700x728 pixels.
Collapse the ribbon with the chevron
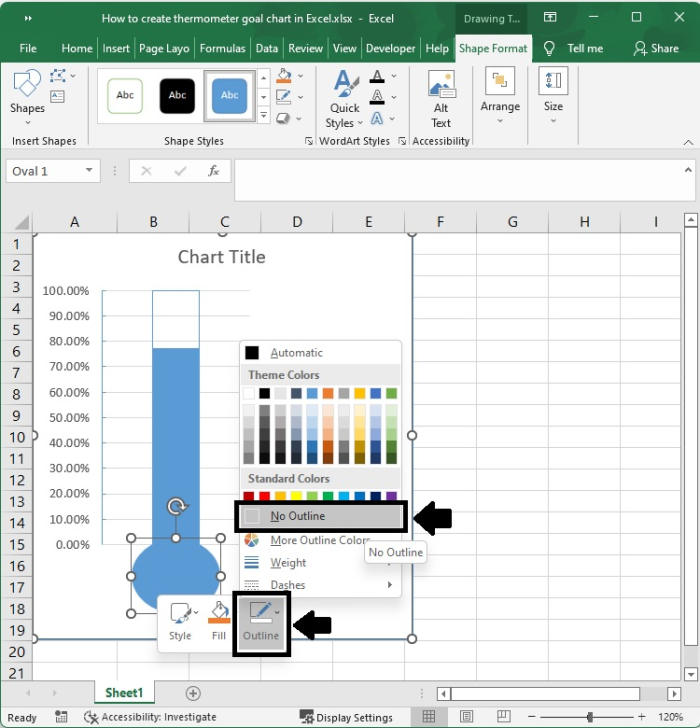pyautogui.click(x=688, y=143)
